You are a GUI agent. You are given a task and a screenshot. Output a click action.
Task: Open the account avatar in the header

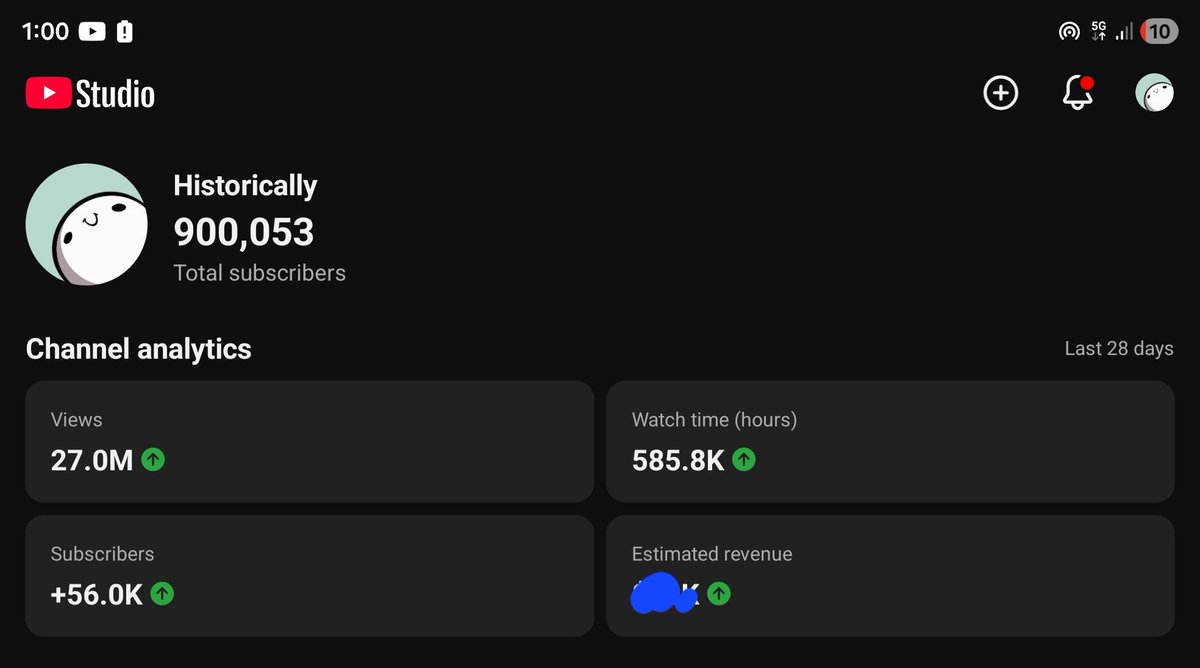1154,93
